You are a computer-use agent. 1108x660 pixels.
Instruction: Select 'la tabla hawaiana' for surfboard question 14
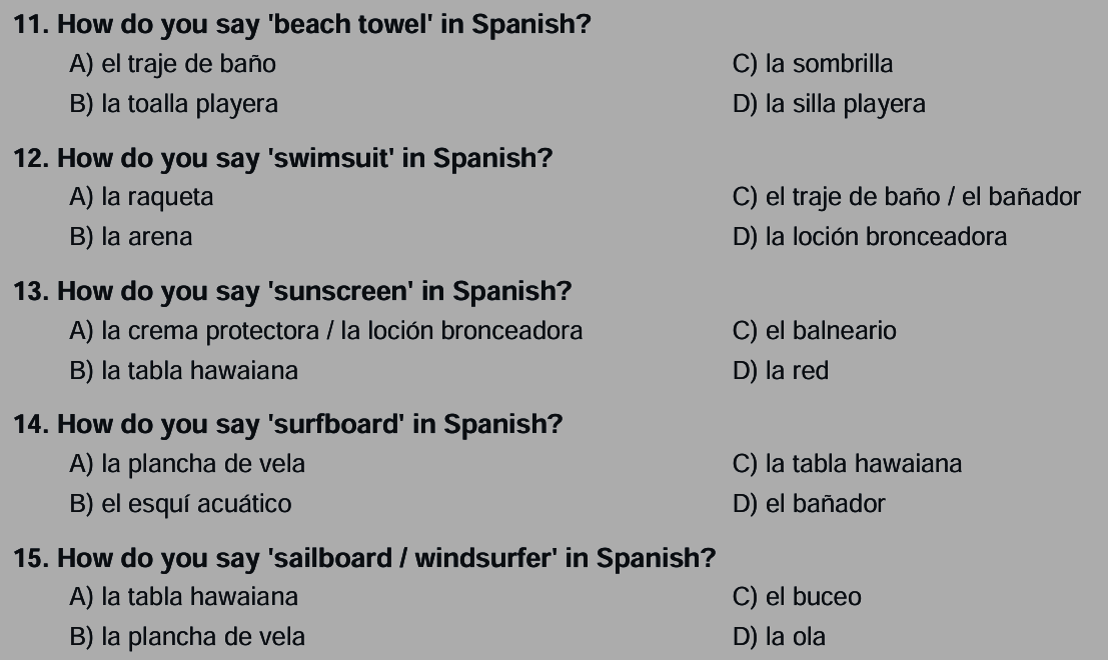847,464
